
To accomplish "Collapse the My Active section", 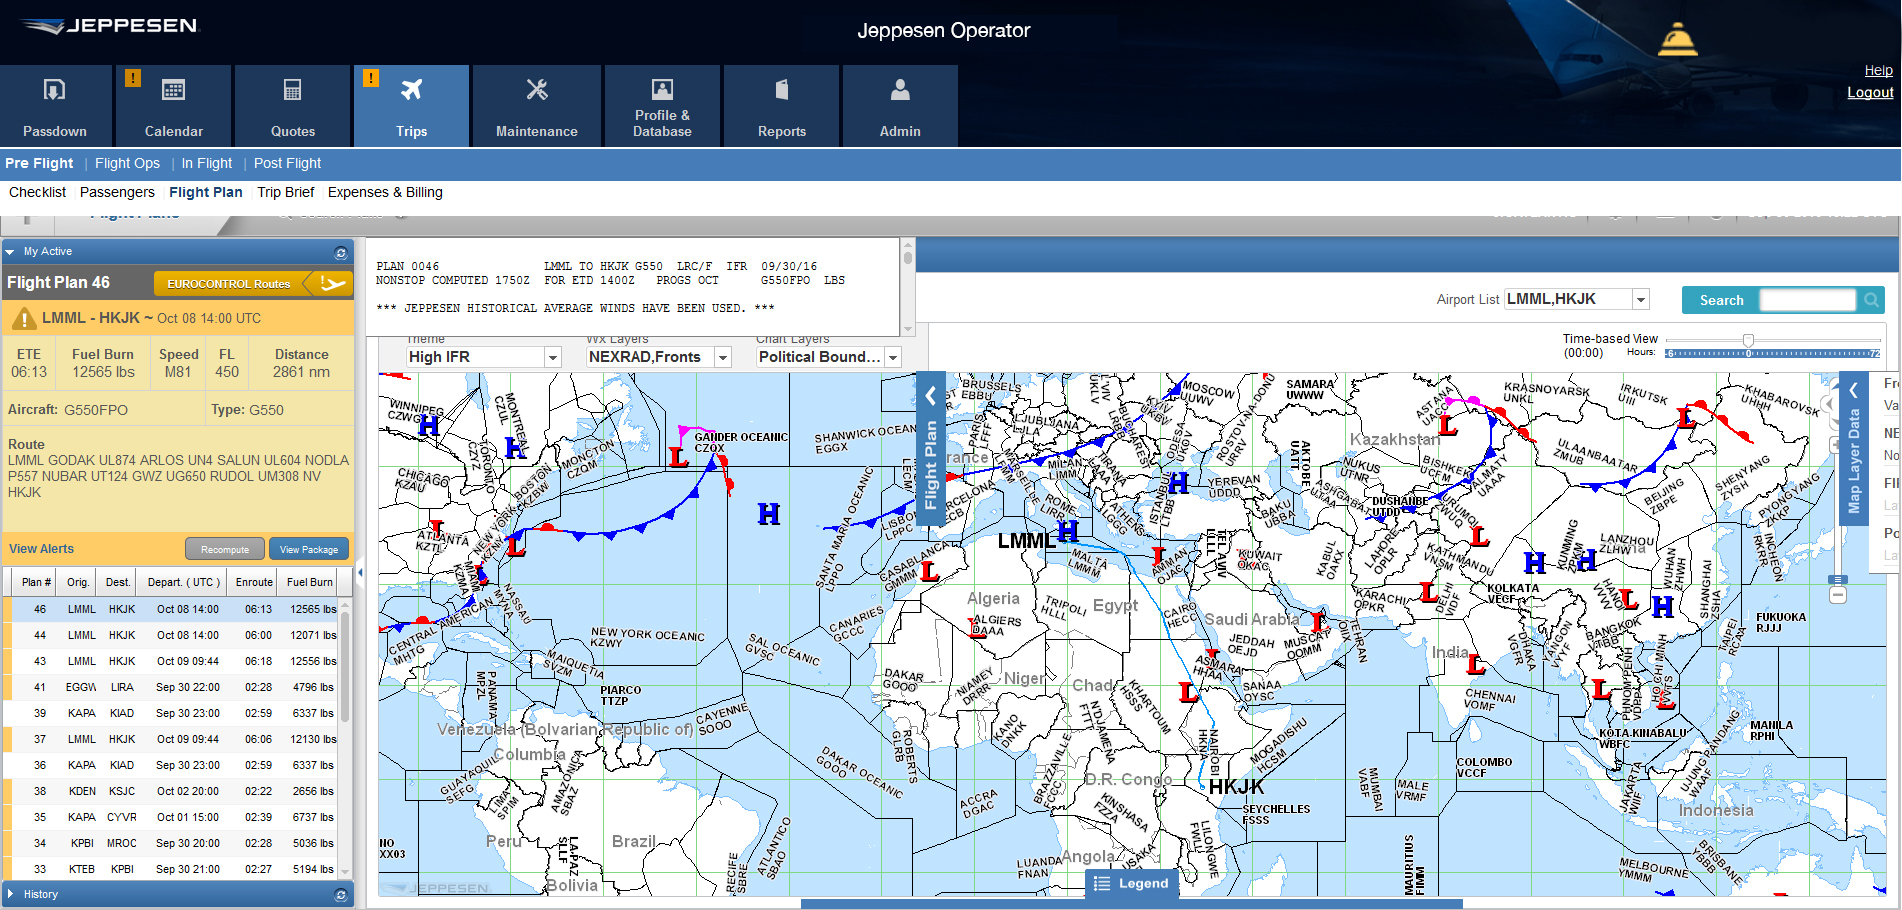I will 10,252.
